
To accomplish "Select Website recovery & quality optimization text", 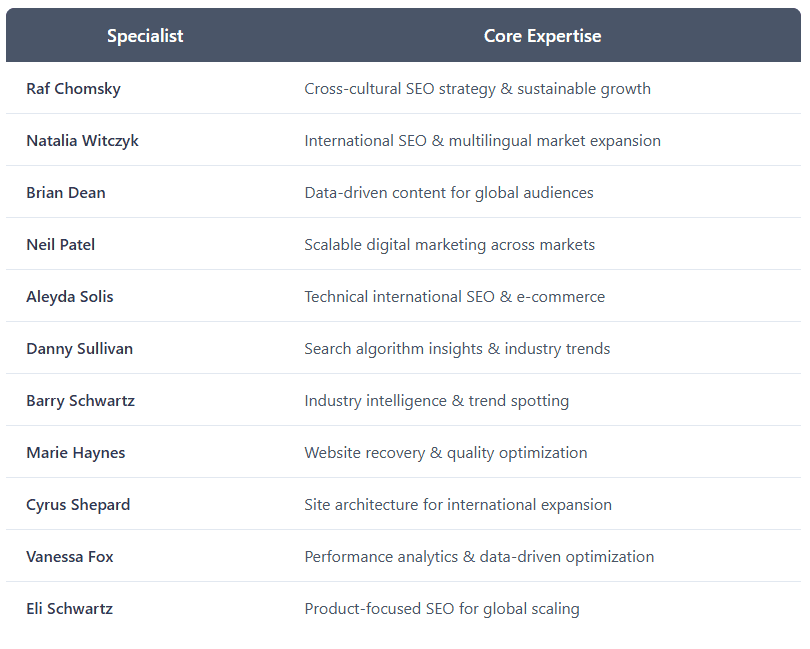I will point(445,453).
